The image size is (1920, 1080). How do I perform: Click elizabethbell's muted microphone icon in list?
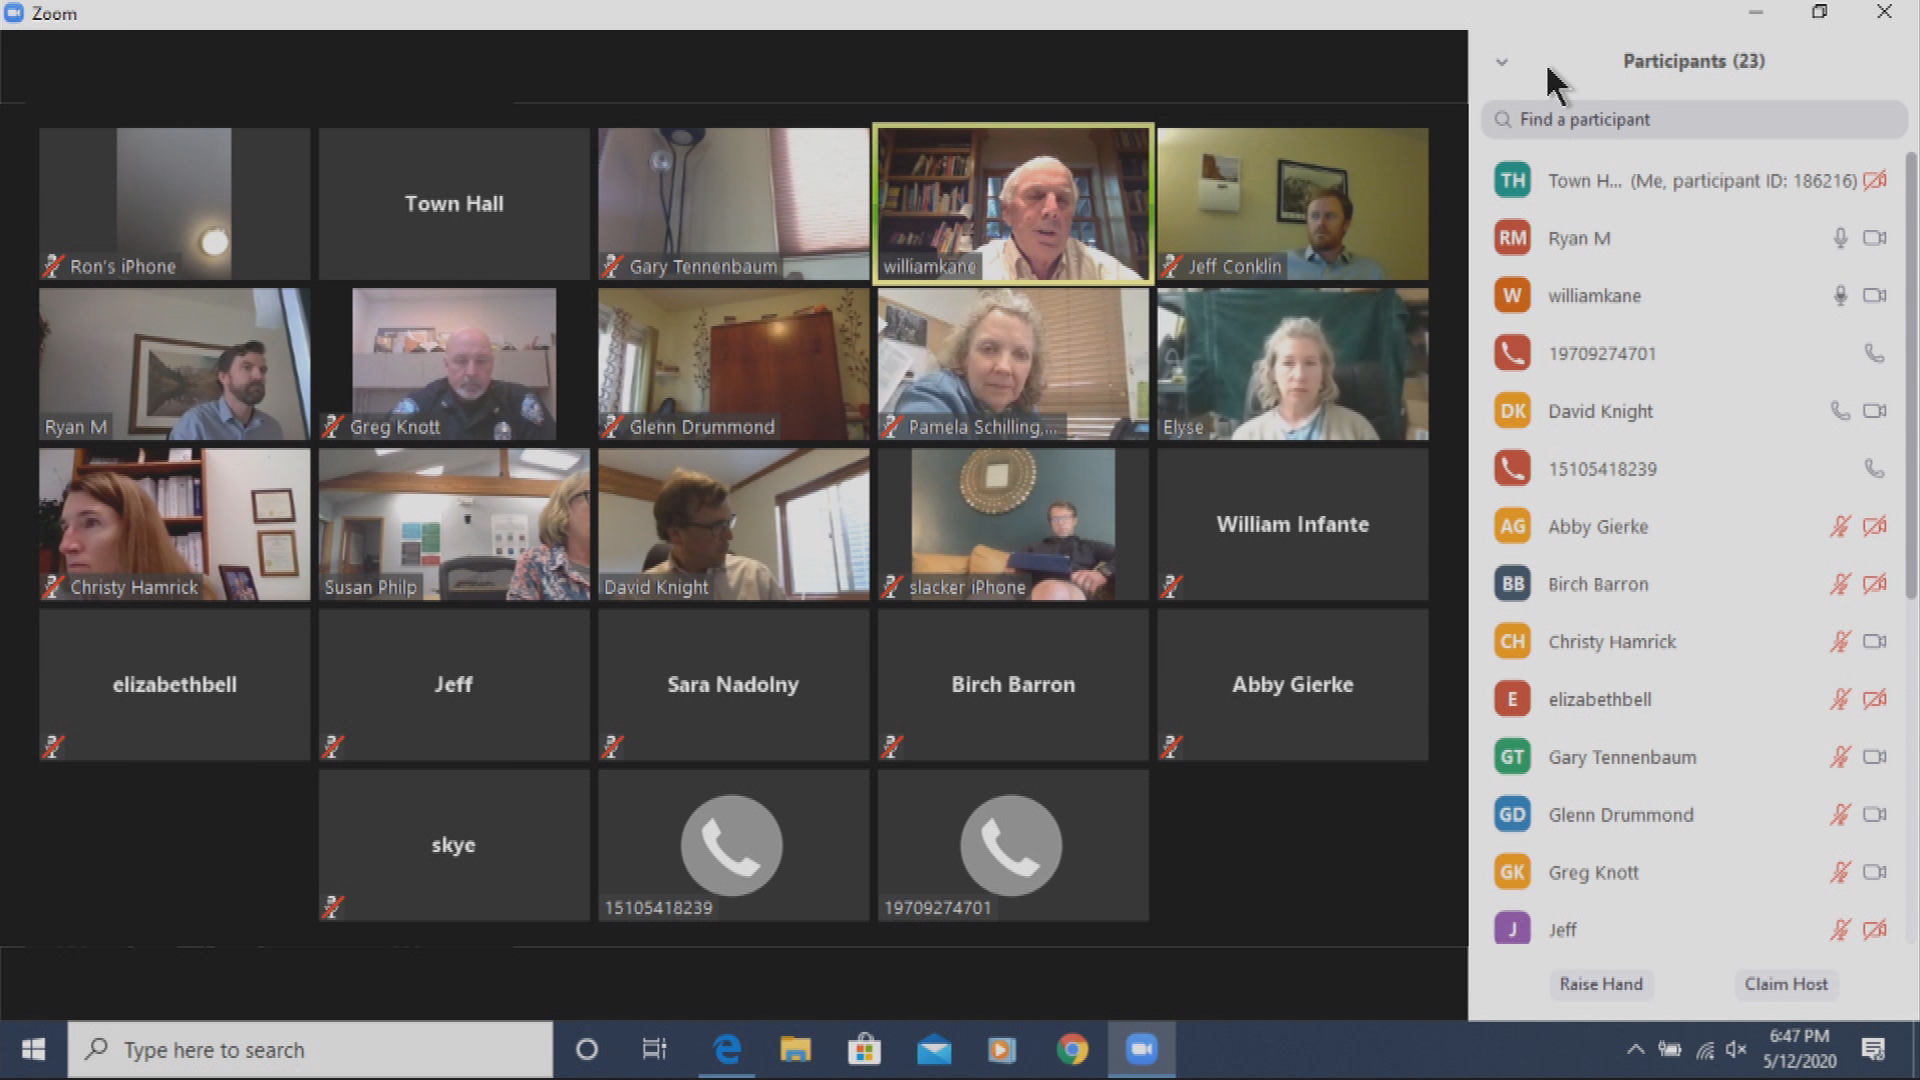click(1840, 699)
